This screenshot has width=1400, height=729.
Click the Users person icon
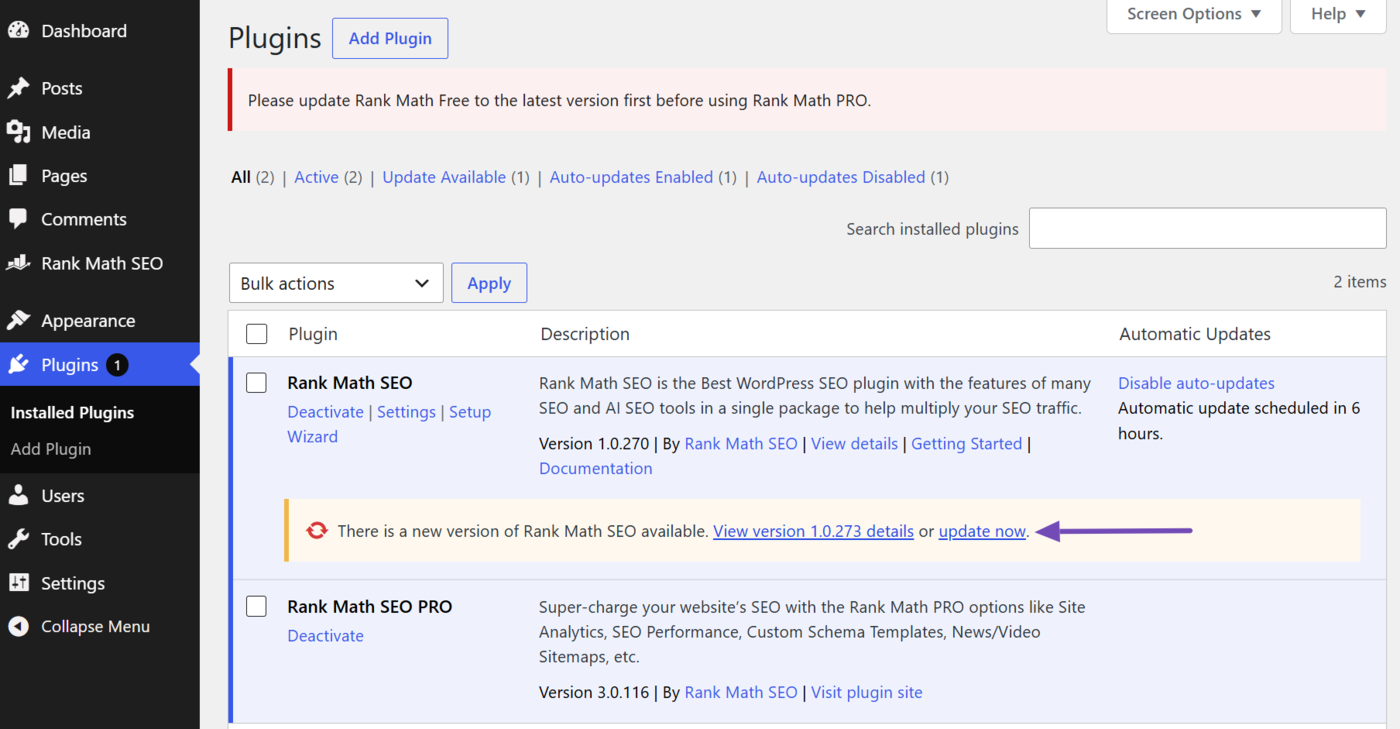tap(18, 495)
